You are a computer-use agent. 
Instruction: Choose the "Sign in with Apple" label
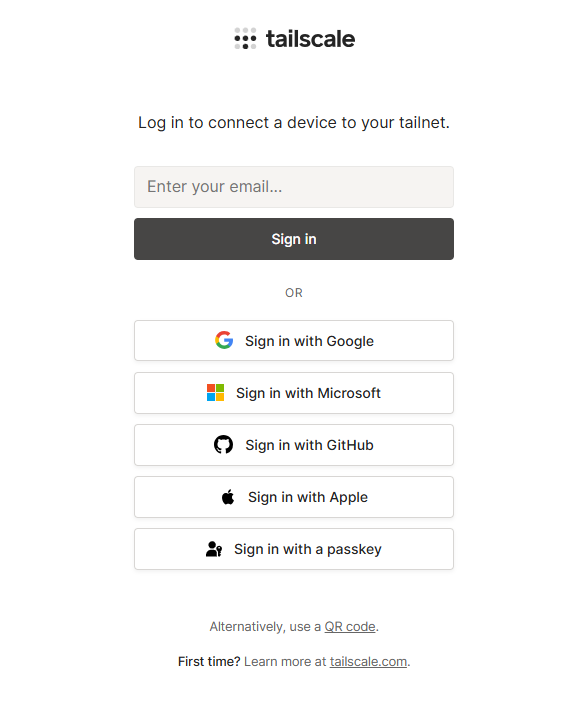(308, 497)
